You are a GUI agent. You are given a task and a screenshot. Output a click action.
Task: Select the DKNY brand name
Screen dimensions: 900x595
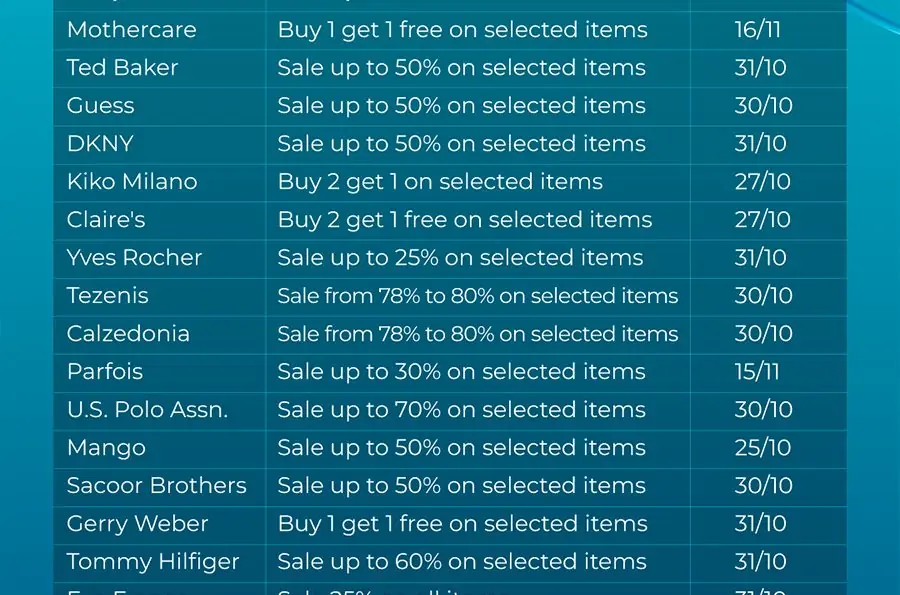100,143
